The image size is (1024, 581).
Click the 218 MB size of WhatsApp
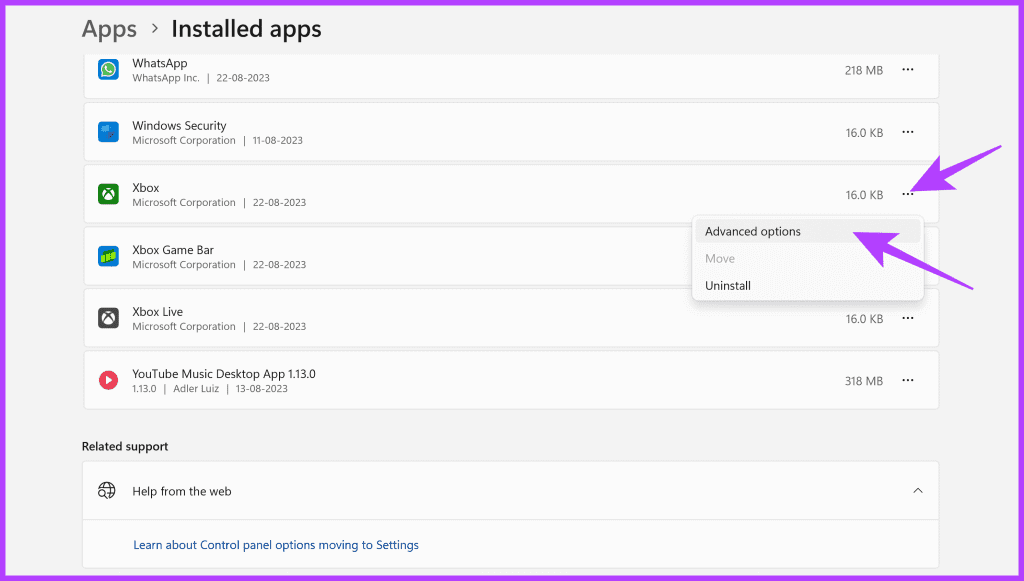tap(863, 70)
